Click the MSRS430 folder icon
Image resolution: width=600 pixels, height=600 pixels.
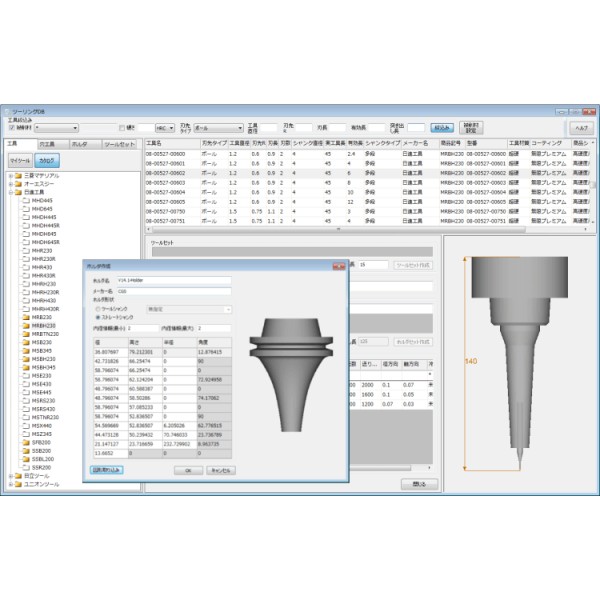tap(26, 409)
